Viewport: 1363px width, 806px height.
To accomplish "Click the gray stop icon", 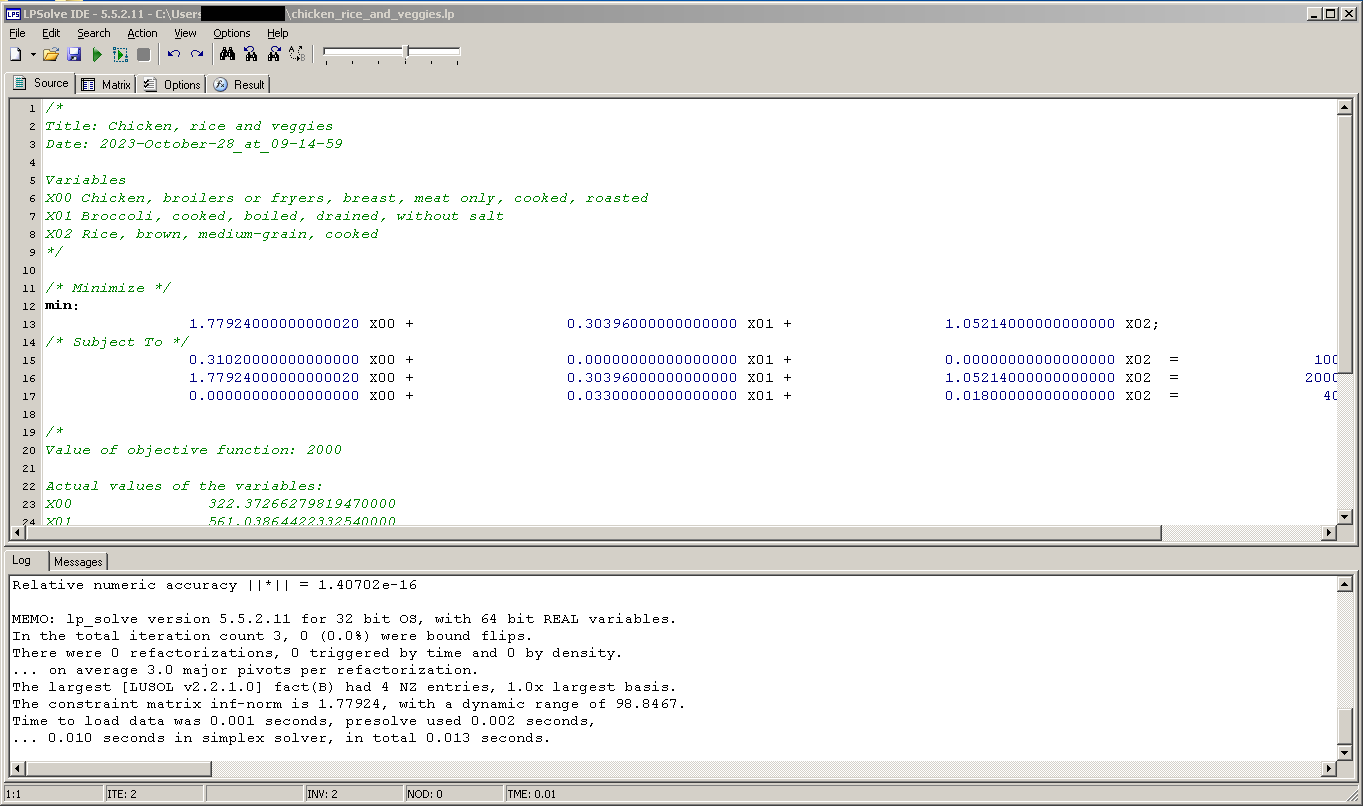I will tap(144, 54).
